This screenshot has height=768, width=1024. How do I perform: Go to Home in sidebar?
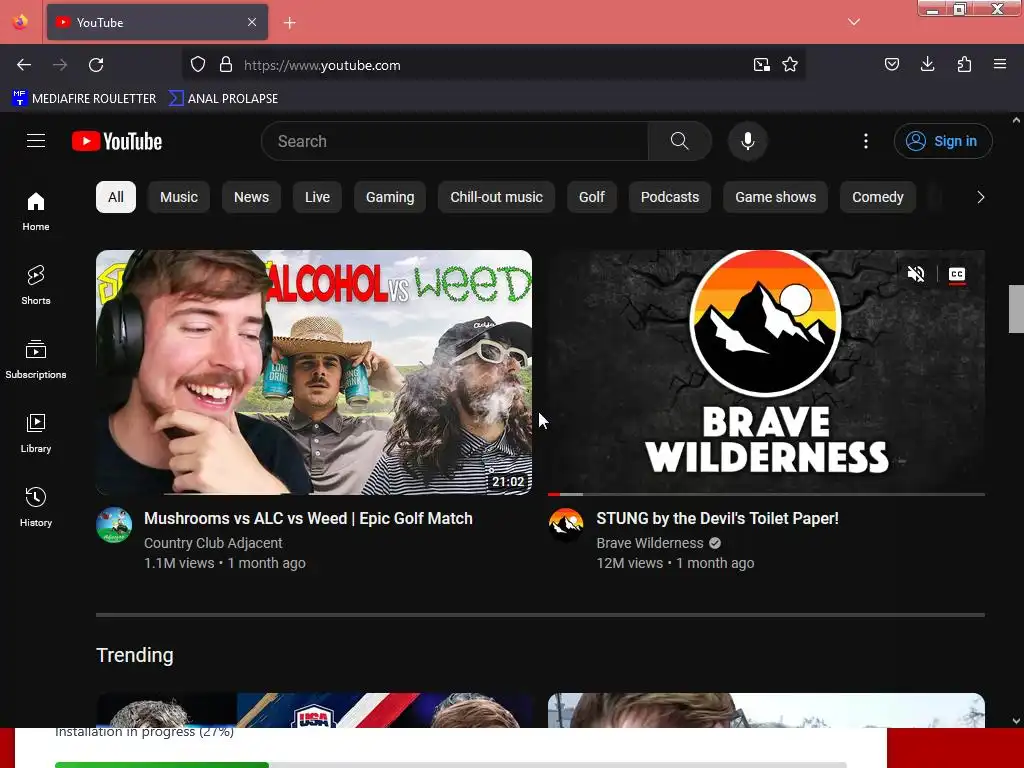click(x=36, y=212)
